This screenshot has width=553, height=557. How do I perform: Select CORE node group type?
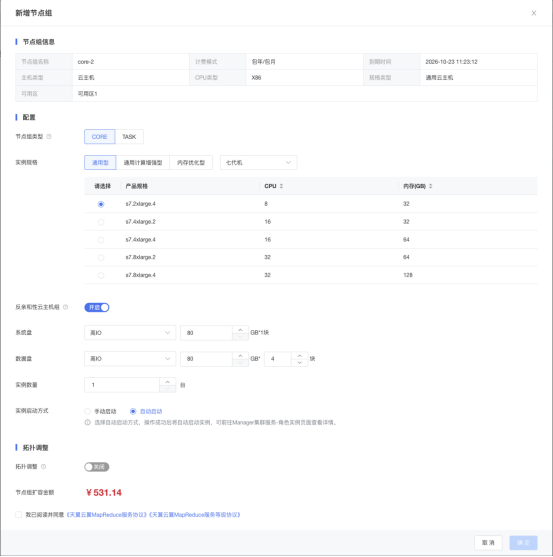99,137
